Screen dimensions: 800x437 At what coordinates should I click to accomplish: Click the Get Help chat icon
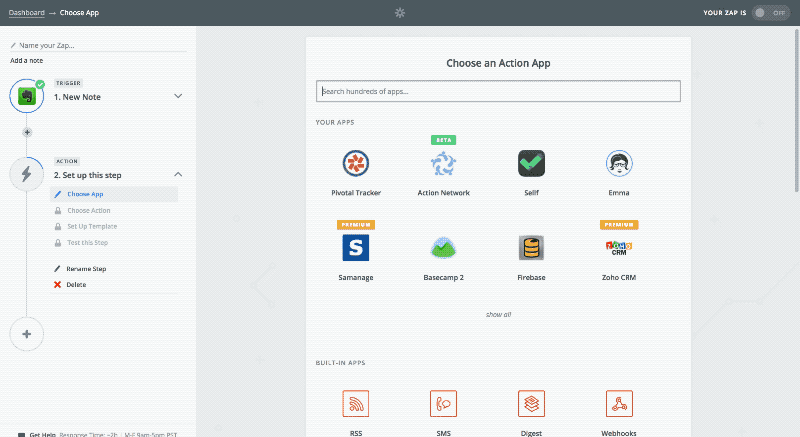point(21,435)
